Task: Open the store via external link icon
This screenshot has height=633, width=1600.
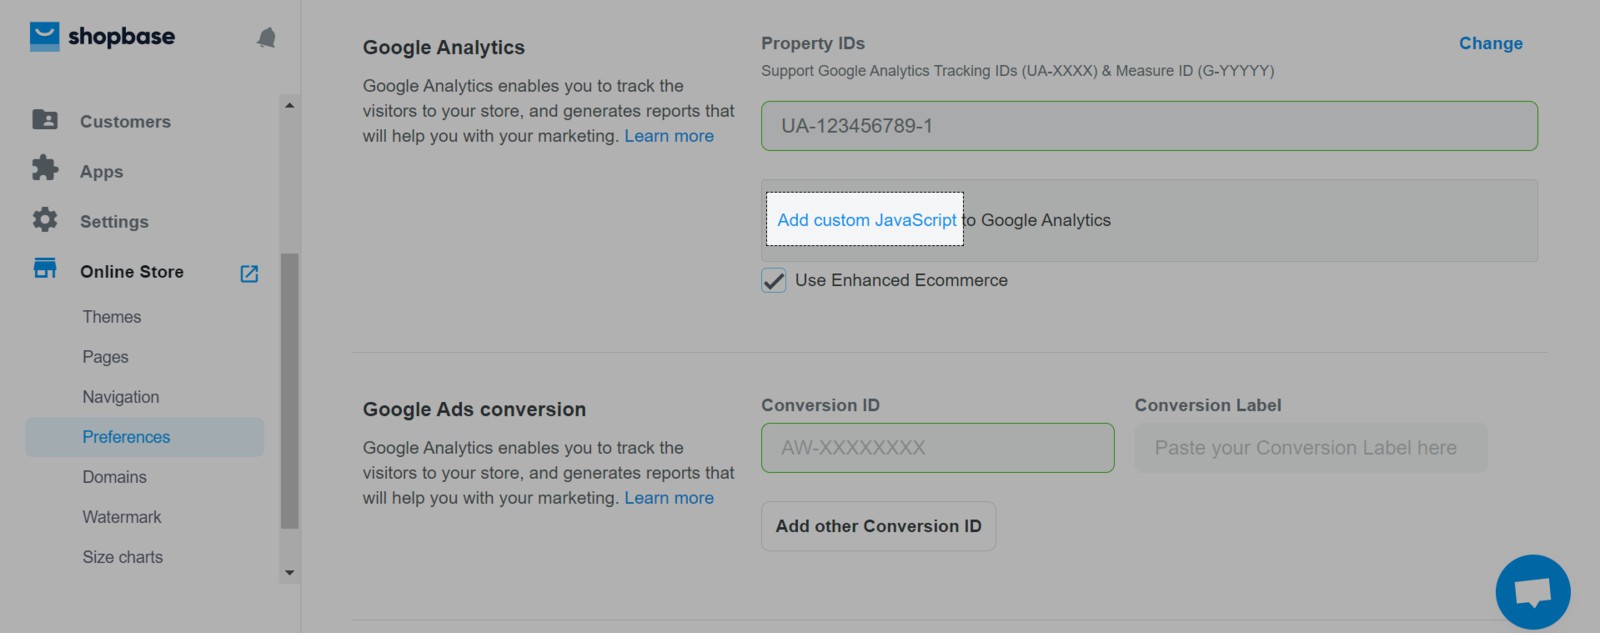Action: (249, 273)
